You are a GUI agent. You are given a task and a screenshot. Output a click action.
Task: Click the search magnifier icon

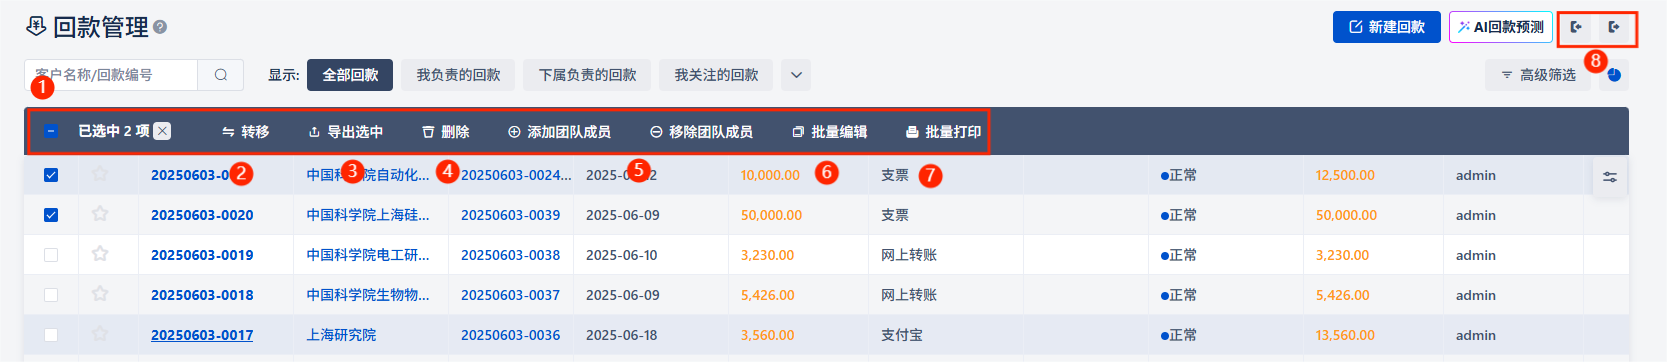coord(221,75)
